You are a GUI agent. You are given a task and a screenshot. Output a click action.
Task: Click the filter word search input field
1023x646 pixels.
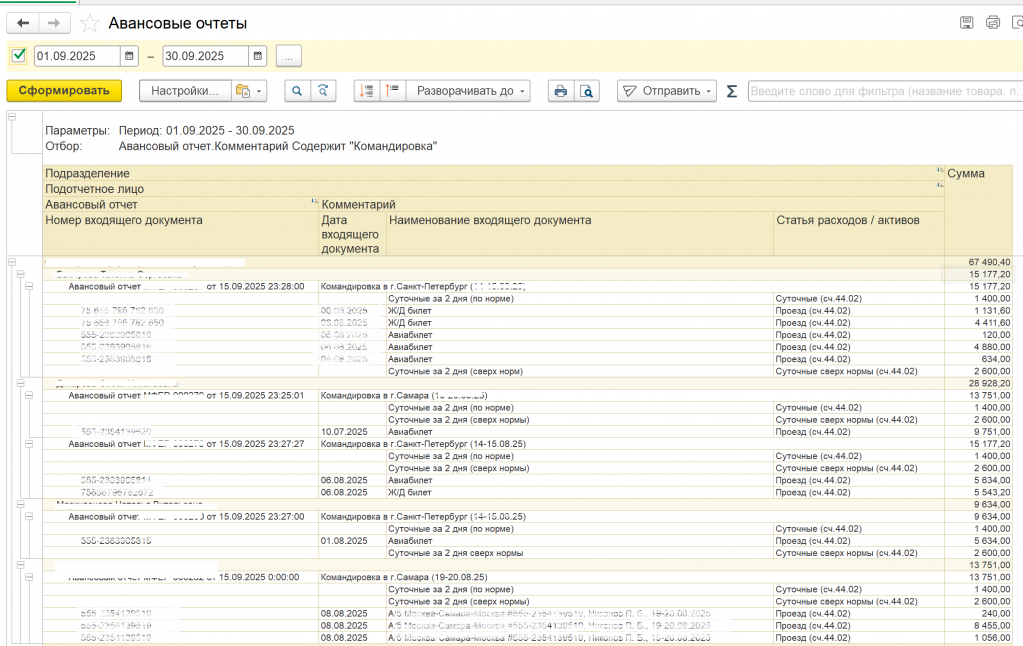[884, 91]
